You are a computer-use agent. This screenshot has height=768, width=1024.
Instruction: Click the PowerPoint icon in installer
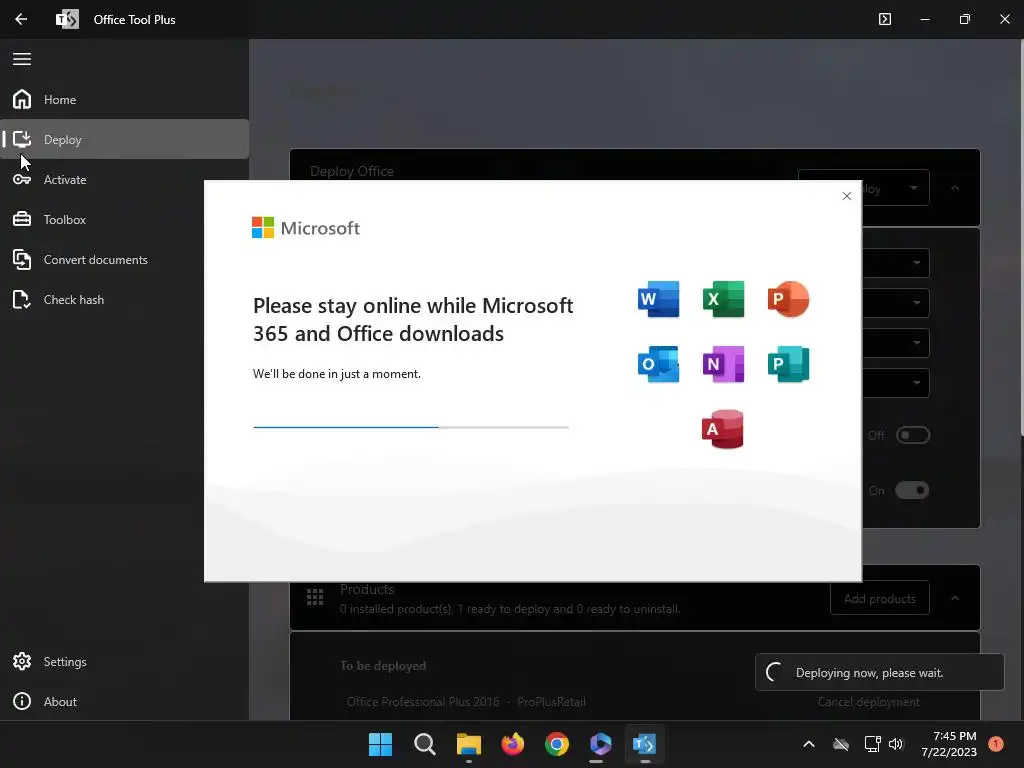[x=788, y=299]
